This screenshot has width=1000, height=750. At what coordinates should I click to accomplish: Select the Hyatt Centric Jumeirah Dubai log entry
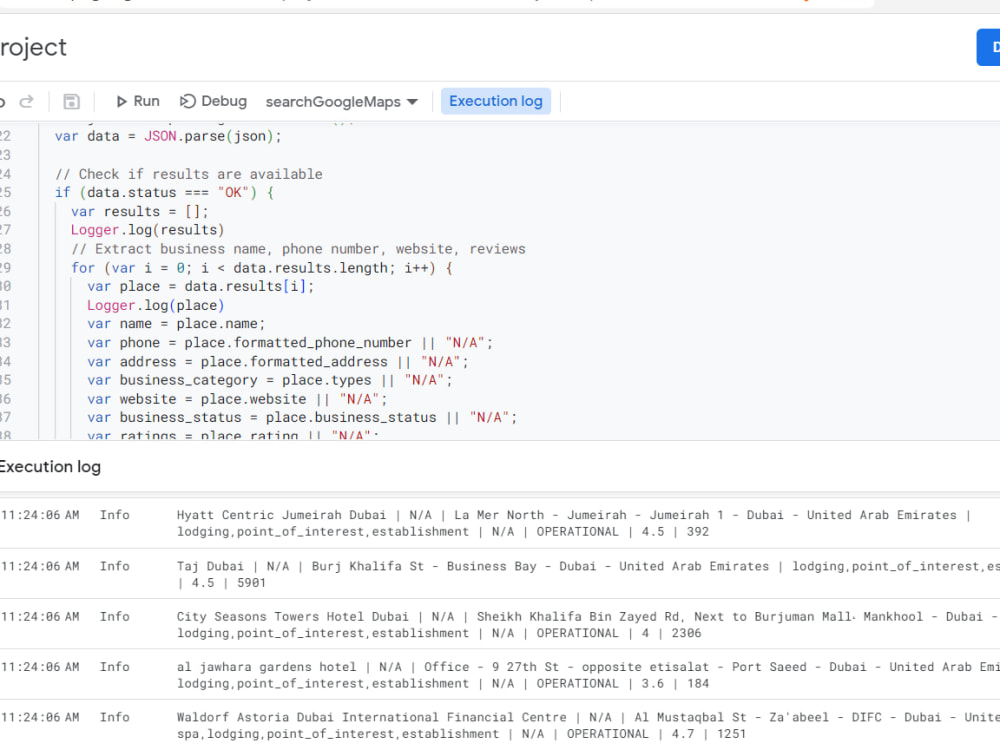point(500,524)
